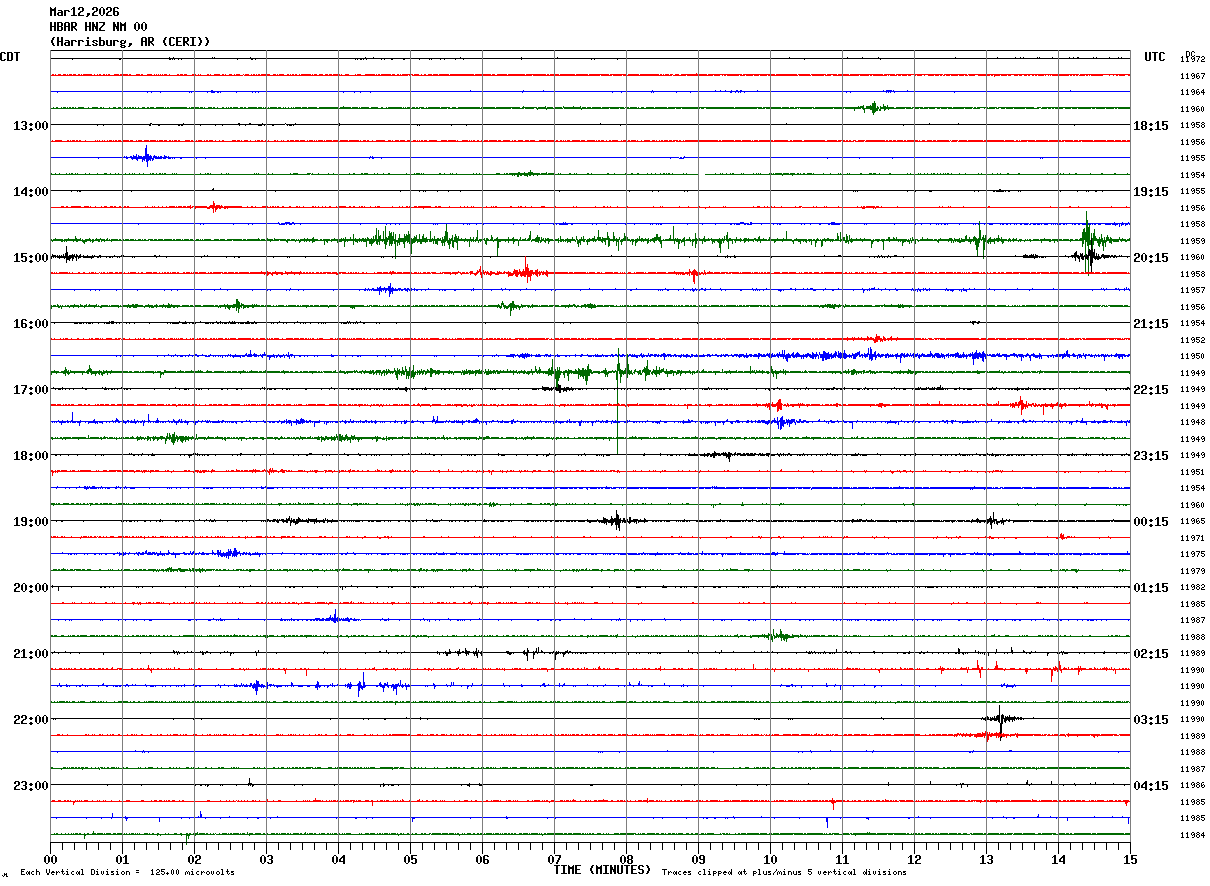The image size is (1210, 886).
Task: Select minute tick label 13 on the axis
Action: tap(986, 859)
